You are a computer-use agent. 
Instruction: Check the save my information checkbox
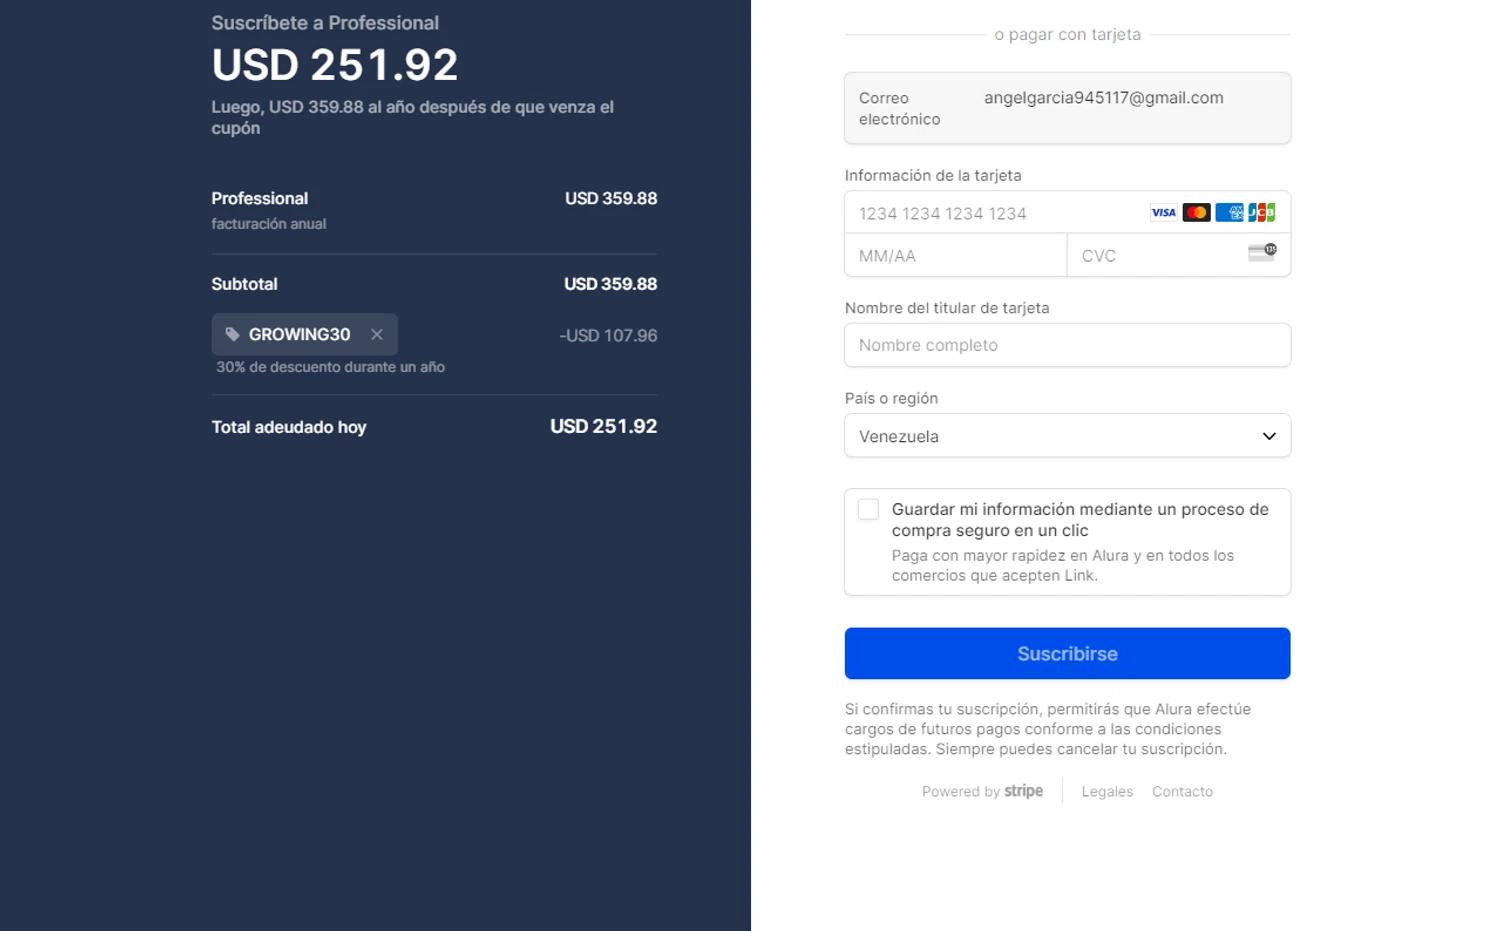(868, 510)
